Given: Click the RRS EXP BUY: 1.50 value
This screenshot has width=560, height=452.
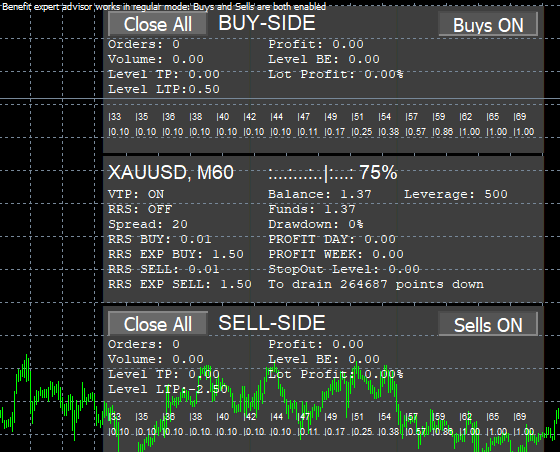Looking at the screenshot, I should (x=176, y=254).
